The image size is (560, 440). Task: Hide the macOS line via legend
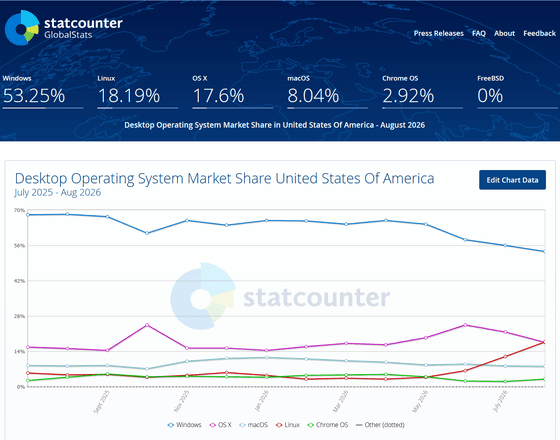coord(254,425)
